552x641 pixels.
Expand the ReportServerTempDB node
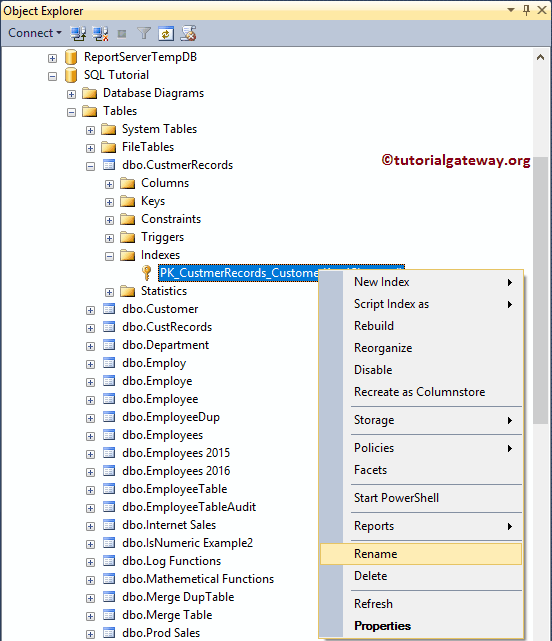coord(52,58)
